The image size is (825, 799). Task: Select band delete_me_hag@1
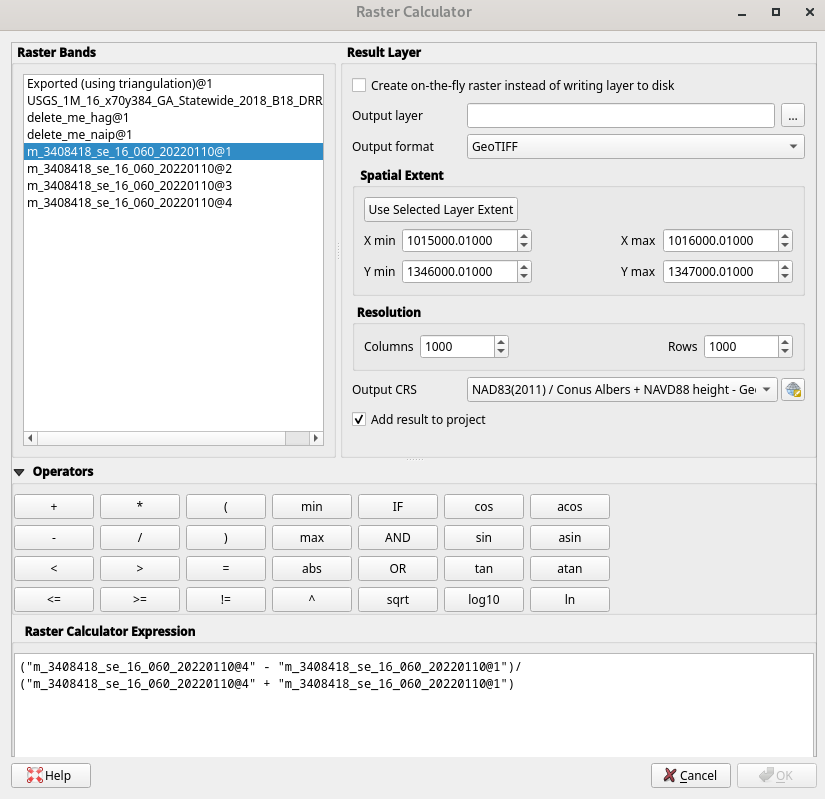173,117
